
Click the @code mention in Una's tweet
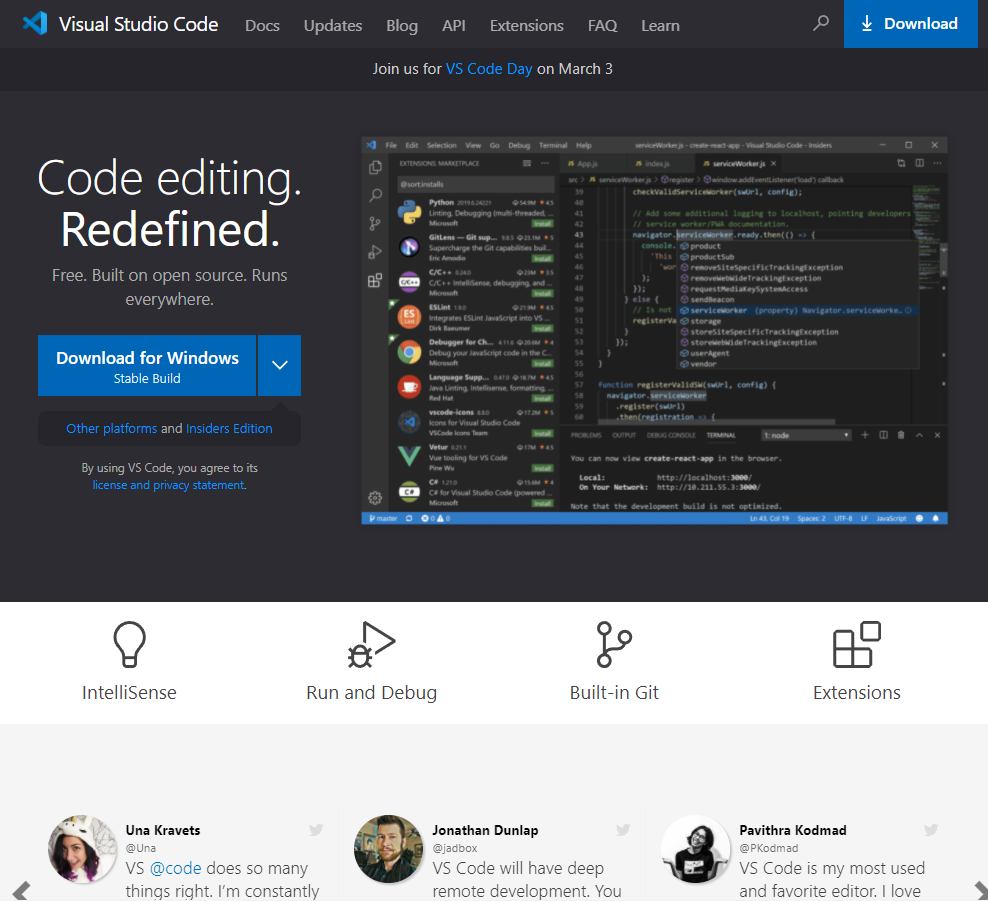click(x=176, y=868)
